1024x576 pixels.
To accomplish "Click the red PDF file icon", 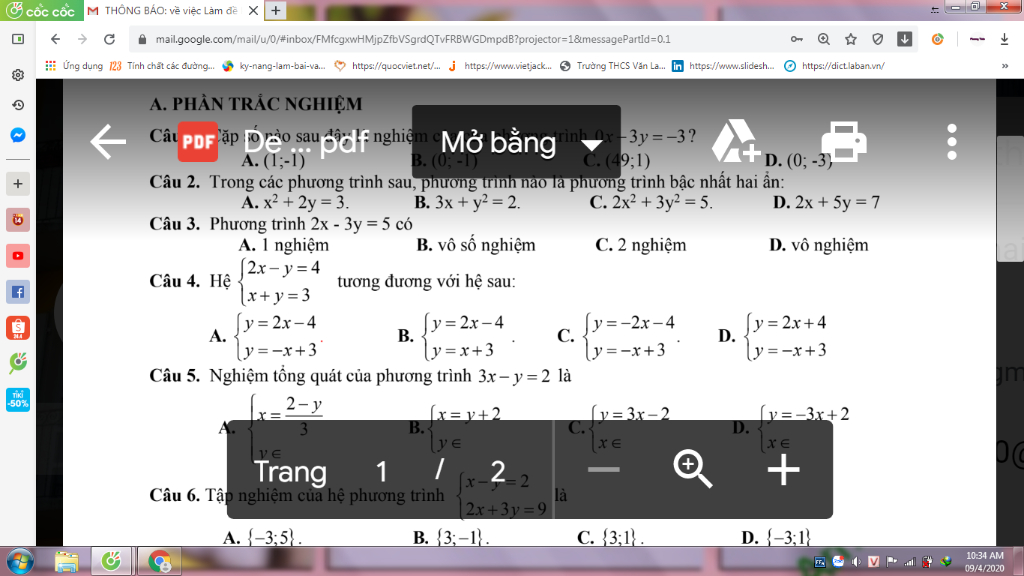I will click(198, 142).
